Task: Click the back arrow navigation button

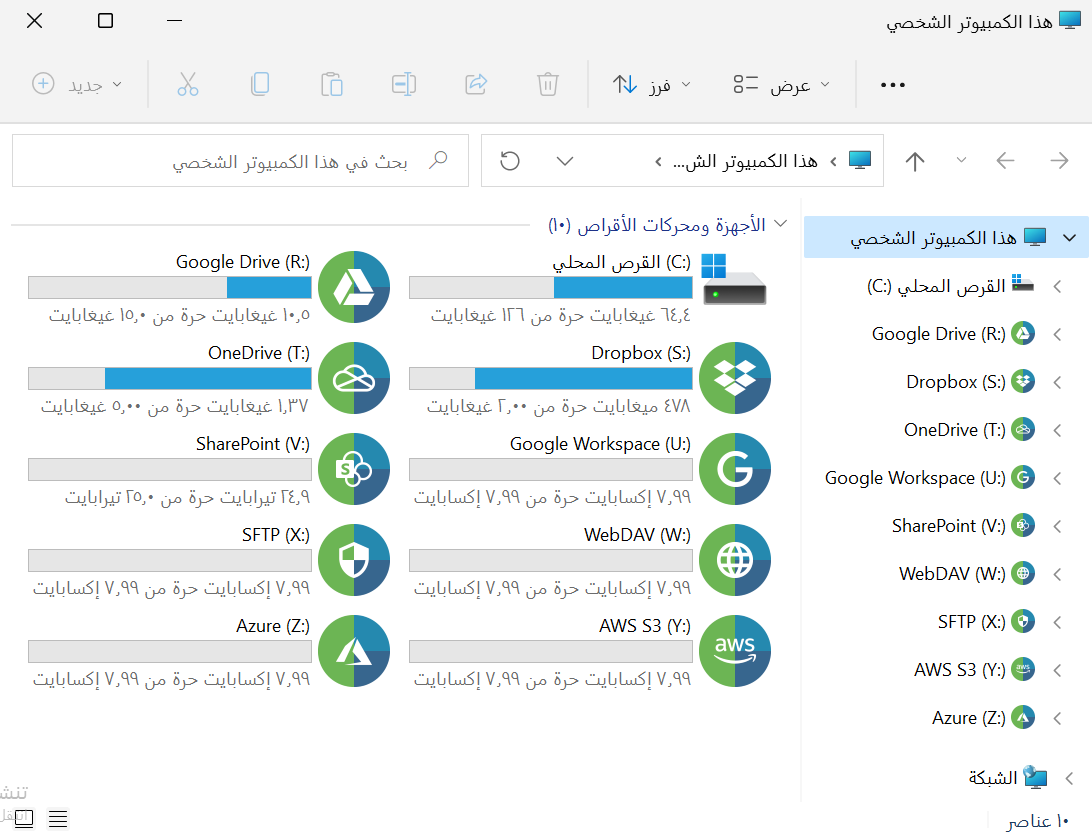Action: [1005, 161]
